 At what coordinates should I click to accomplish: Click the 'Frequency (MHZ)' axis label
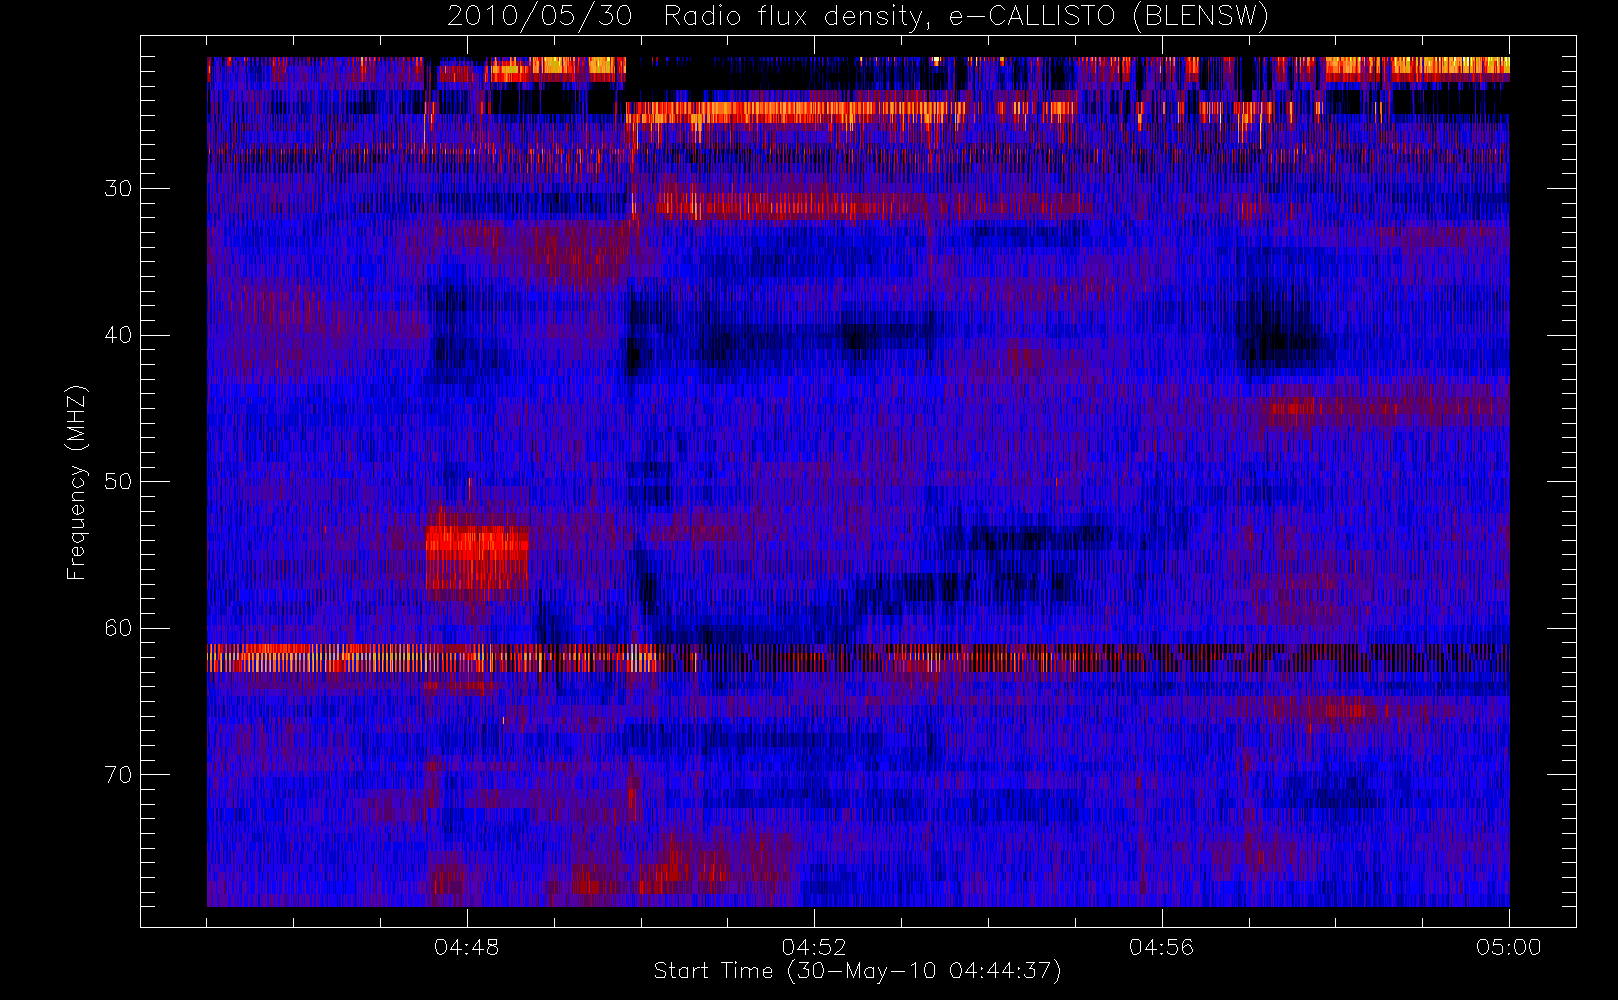coord(77,482)
